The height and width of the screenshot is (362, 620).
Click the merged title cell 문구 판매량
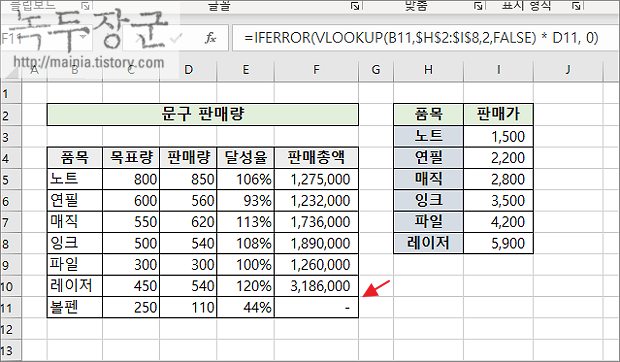tap(203, 115)
